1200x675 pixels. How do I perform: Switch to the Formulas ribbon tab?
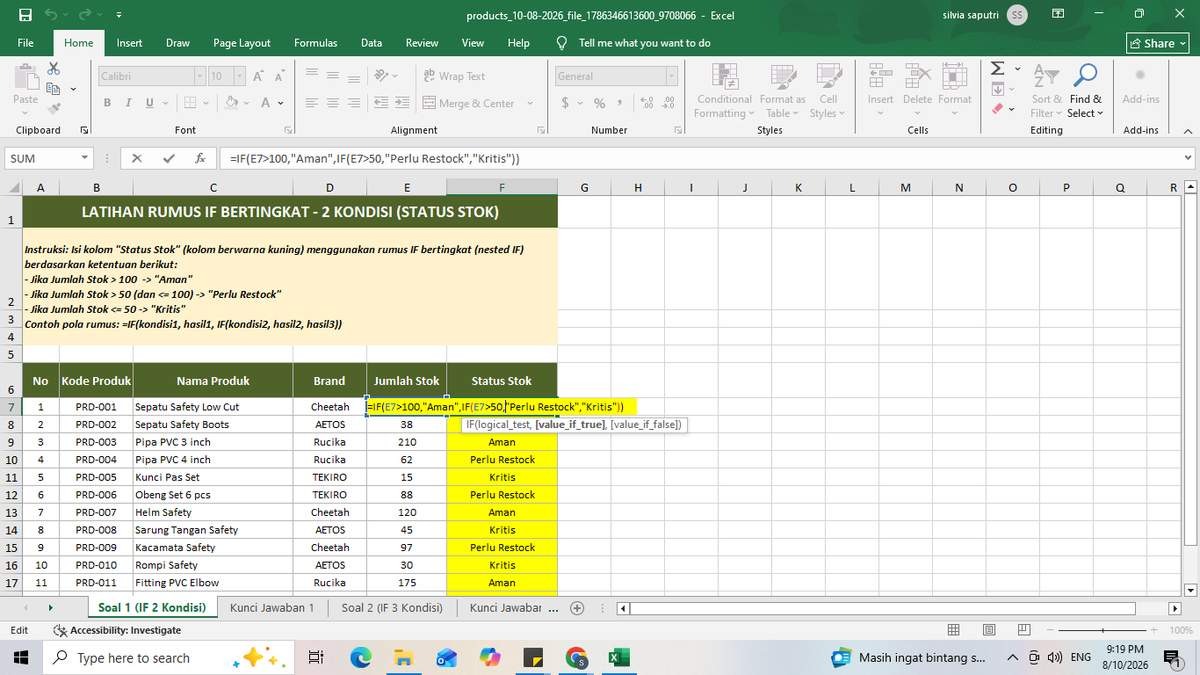click(x=315, y=43)
